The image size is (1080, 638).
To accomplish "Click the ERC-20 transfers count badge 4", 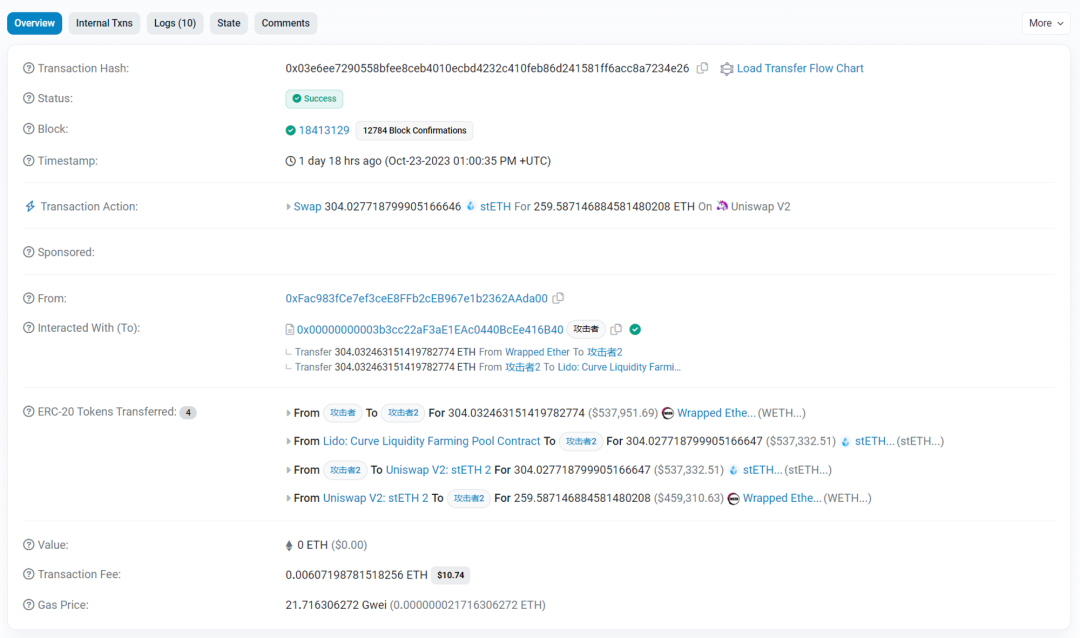I will pyautogui.click(x=188, y=413).
